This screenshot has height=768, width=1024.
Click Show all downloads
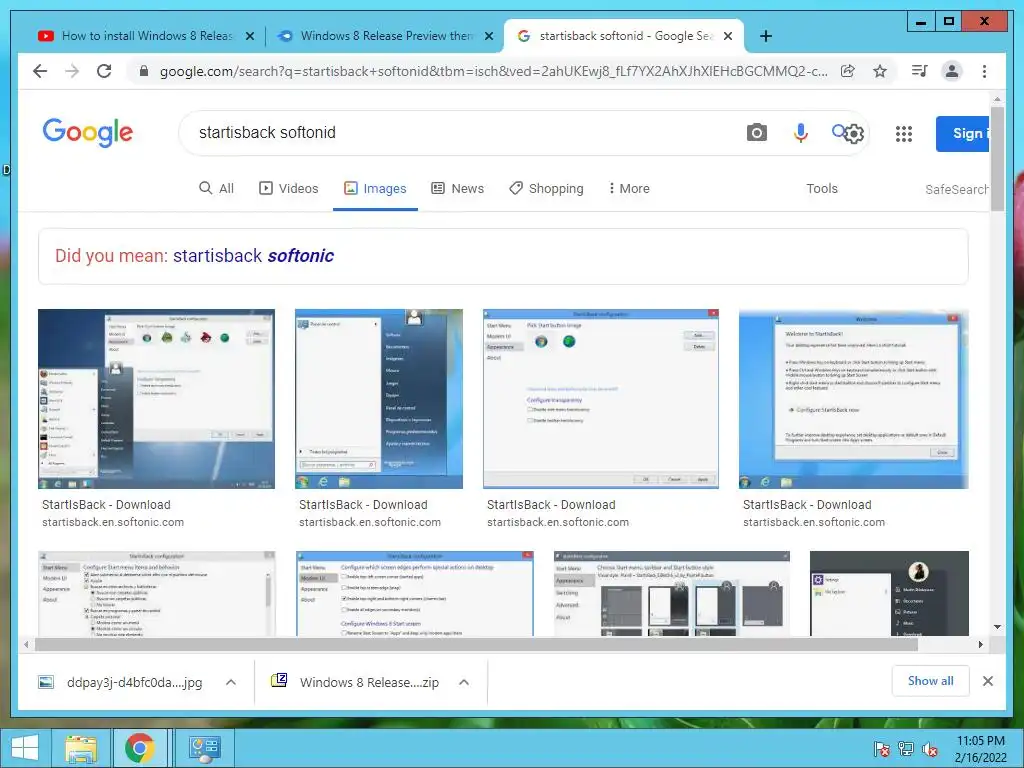point(931,681)
